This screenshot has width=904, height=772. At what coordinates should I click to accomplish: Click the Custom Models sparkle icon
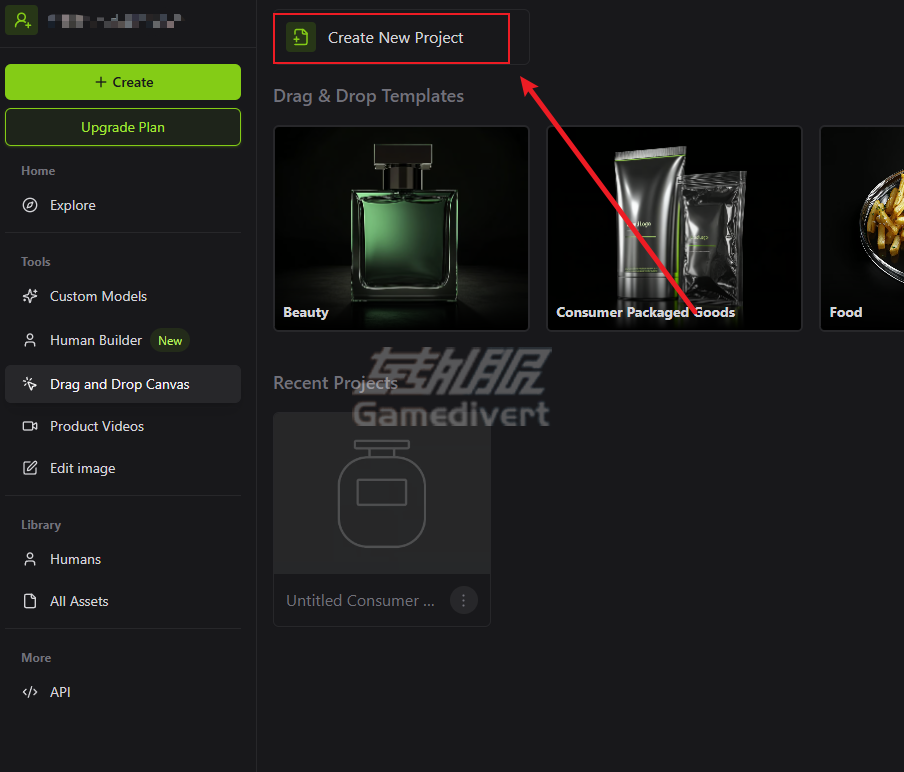(x=30, y=296)
